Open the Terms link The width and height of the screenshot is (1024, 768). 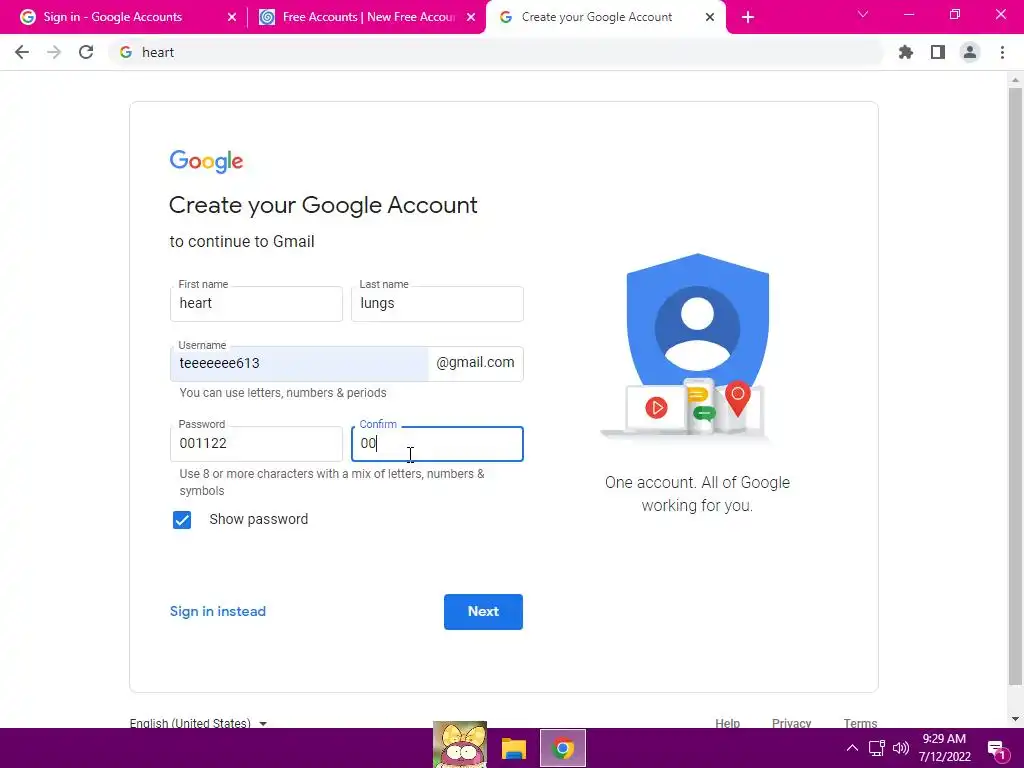(x=860, y=723)
